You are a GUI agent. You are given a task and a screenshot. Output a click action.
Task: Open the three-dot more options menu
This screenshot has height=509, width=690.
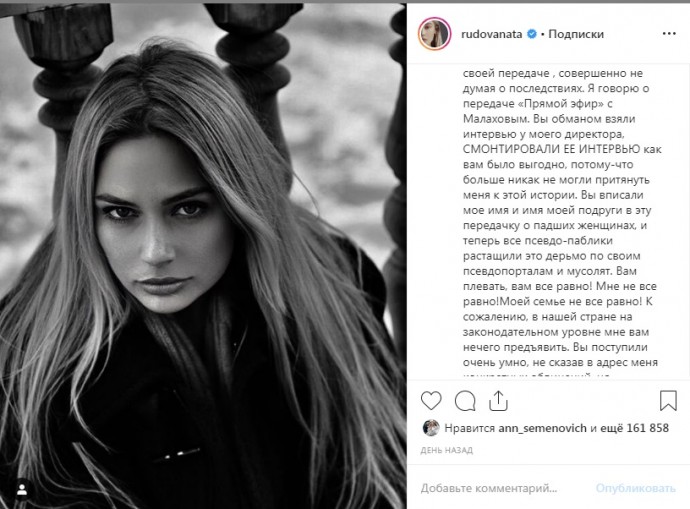(669, 34)
